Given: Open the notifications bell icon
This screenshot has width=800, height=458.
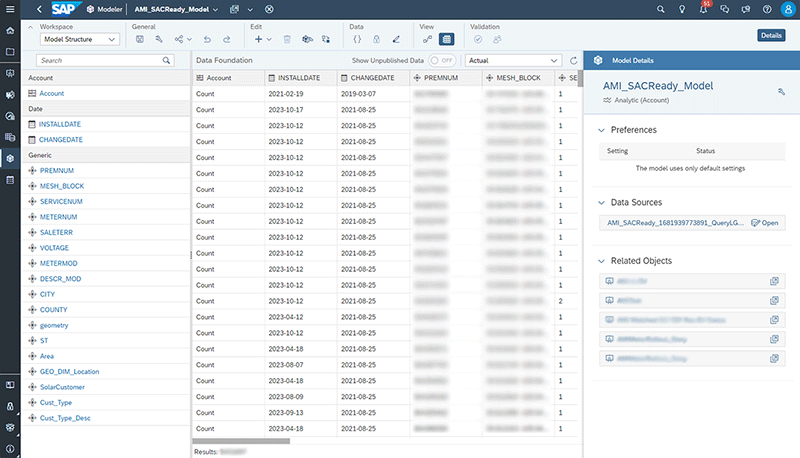Looking at the screenshot, I should 704,9.
